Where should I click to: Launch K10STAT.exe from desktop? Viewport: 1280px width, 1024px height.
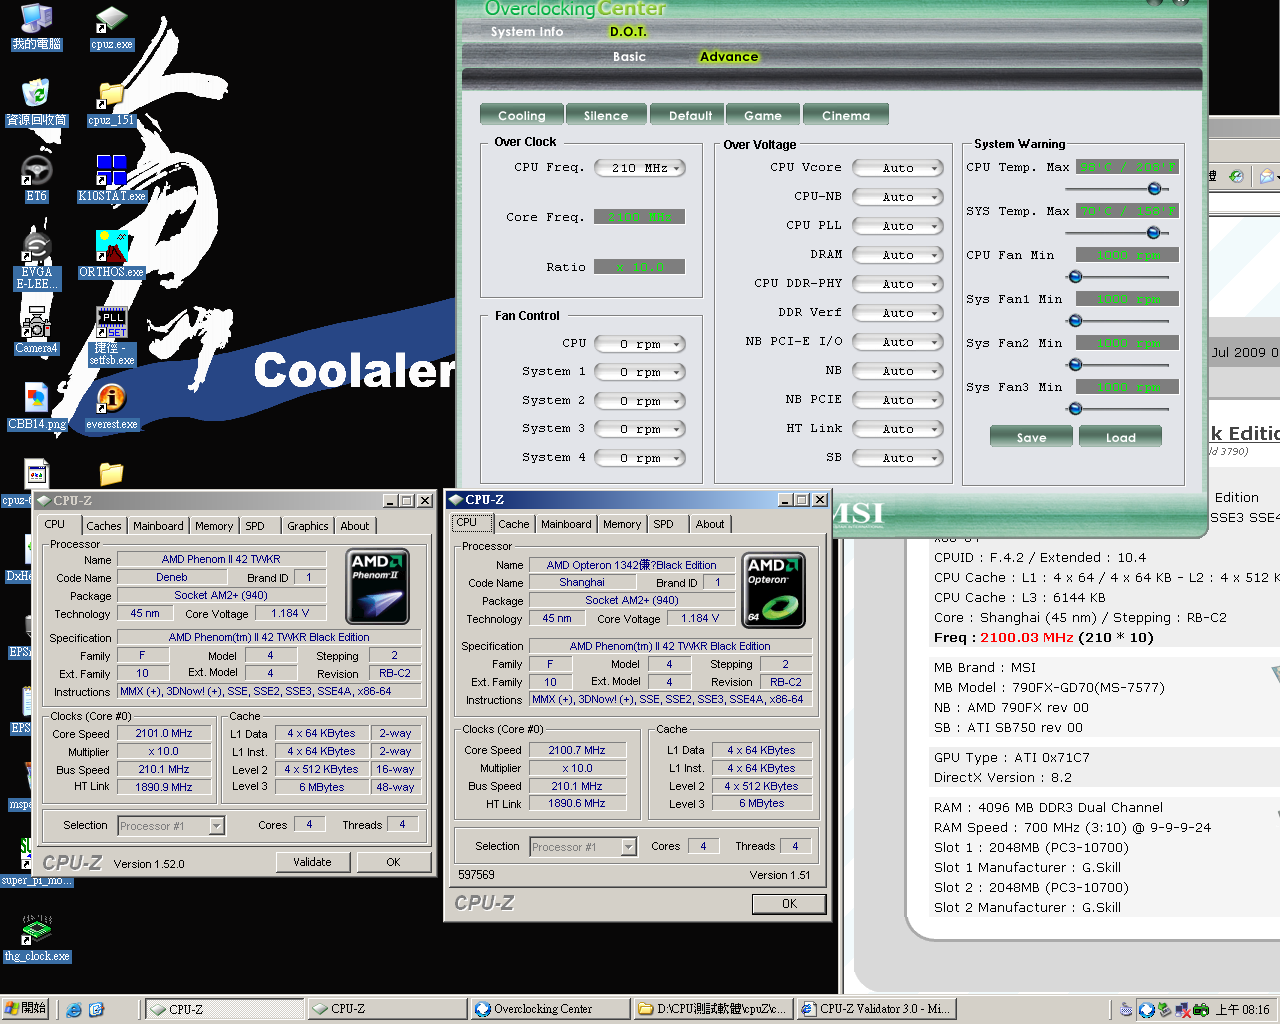pos(111,178)
